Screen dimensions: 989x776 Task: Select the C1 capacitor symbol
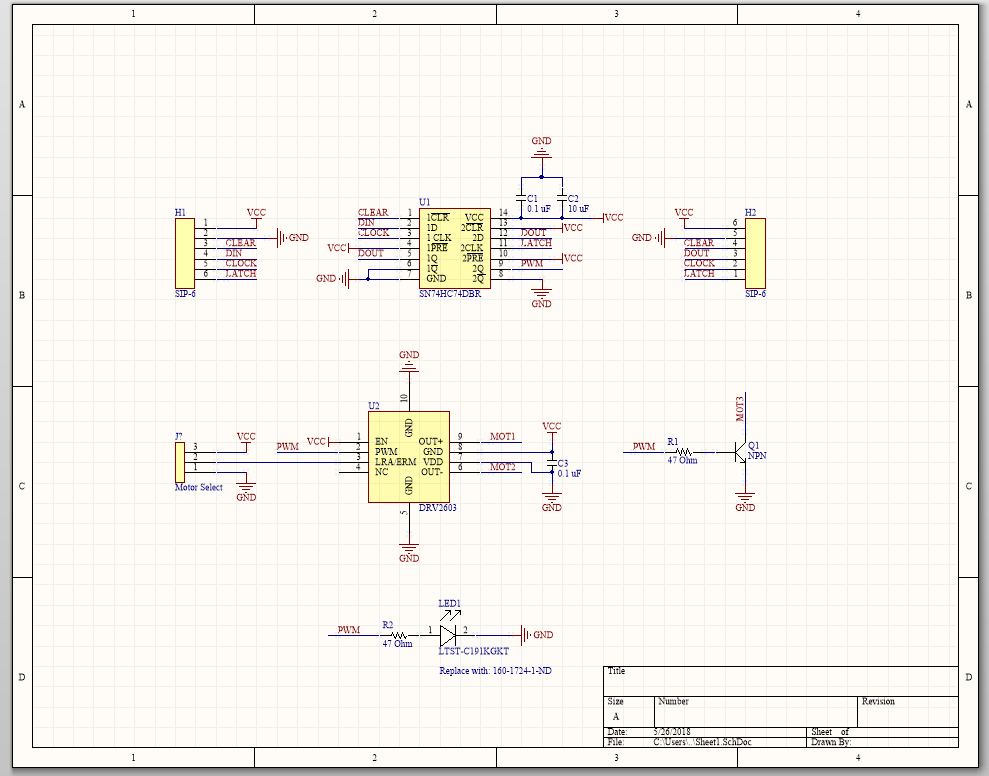point(521,198)
